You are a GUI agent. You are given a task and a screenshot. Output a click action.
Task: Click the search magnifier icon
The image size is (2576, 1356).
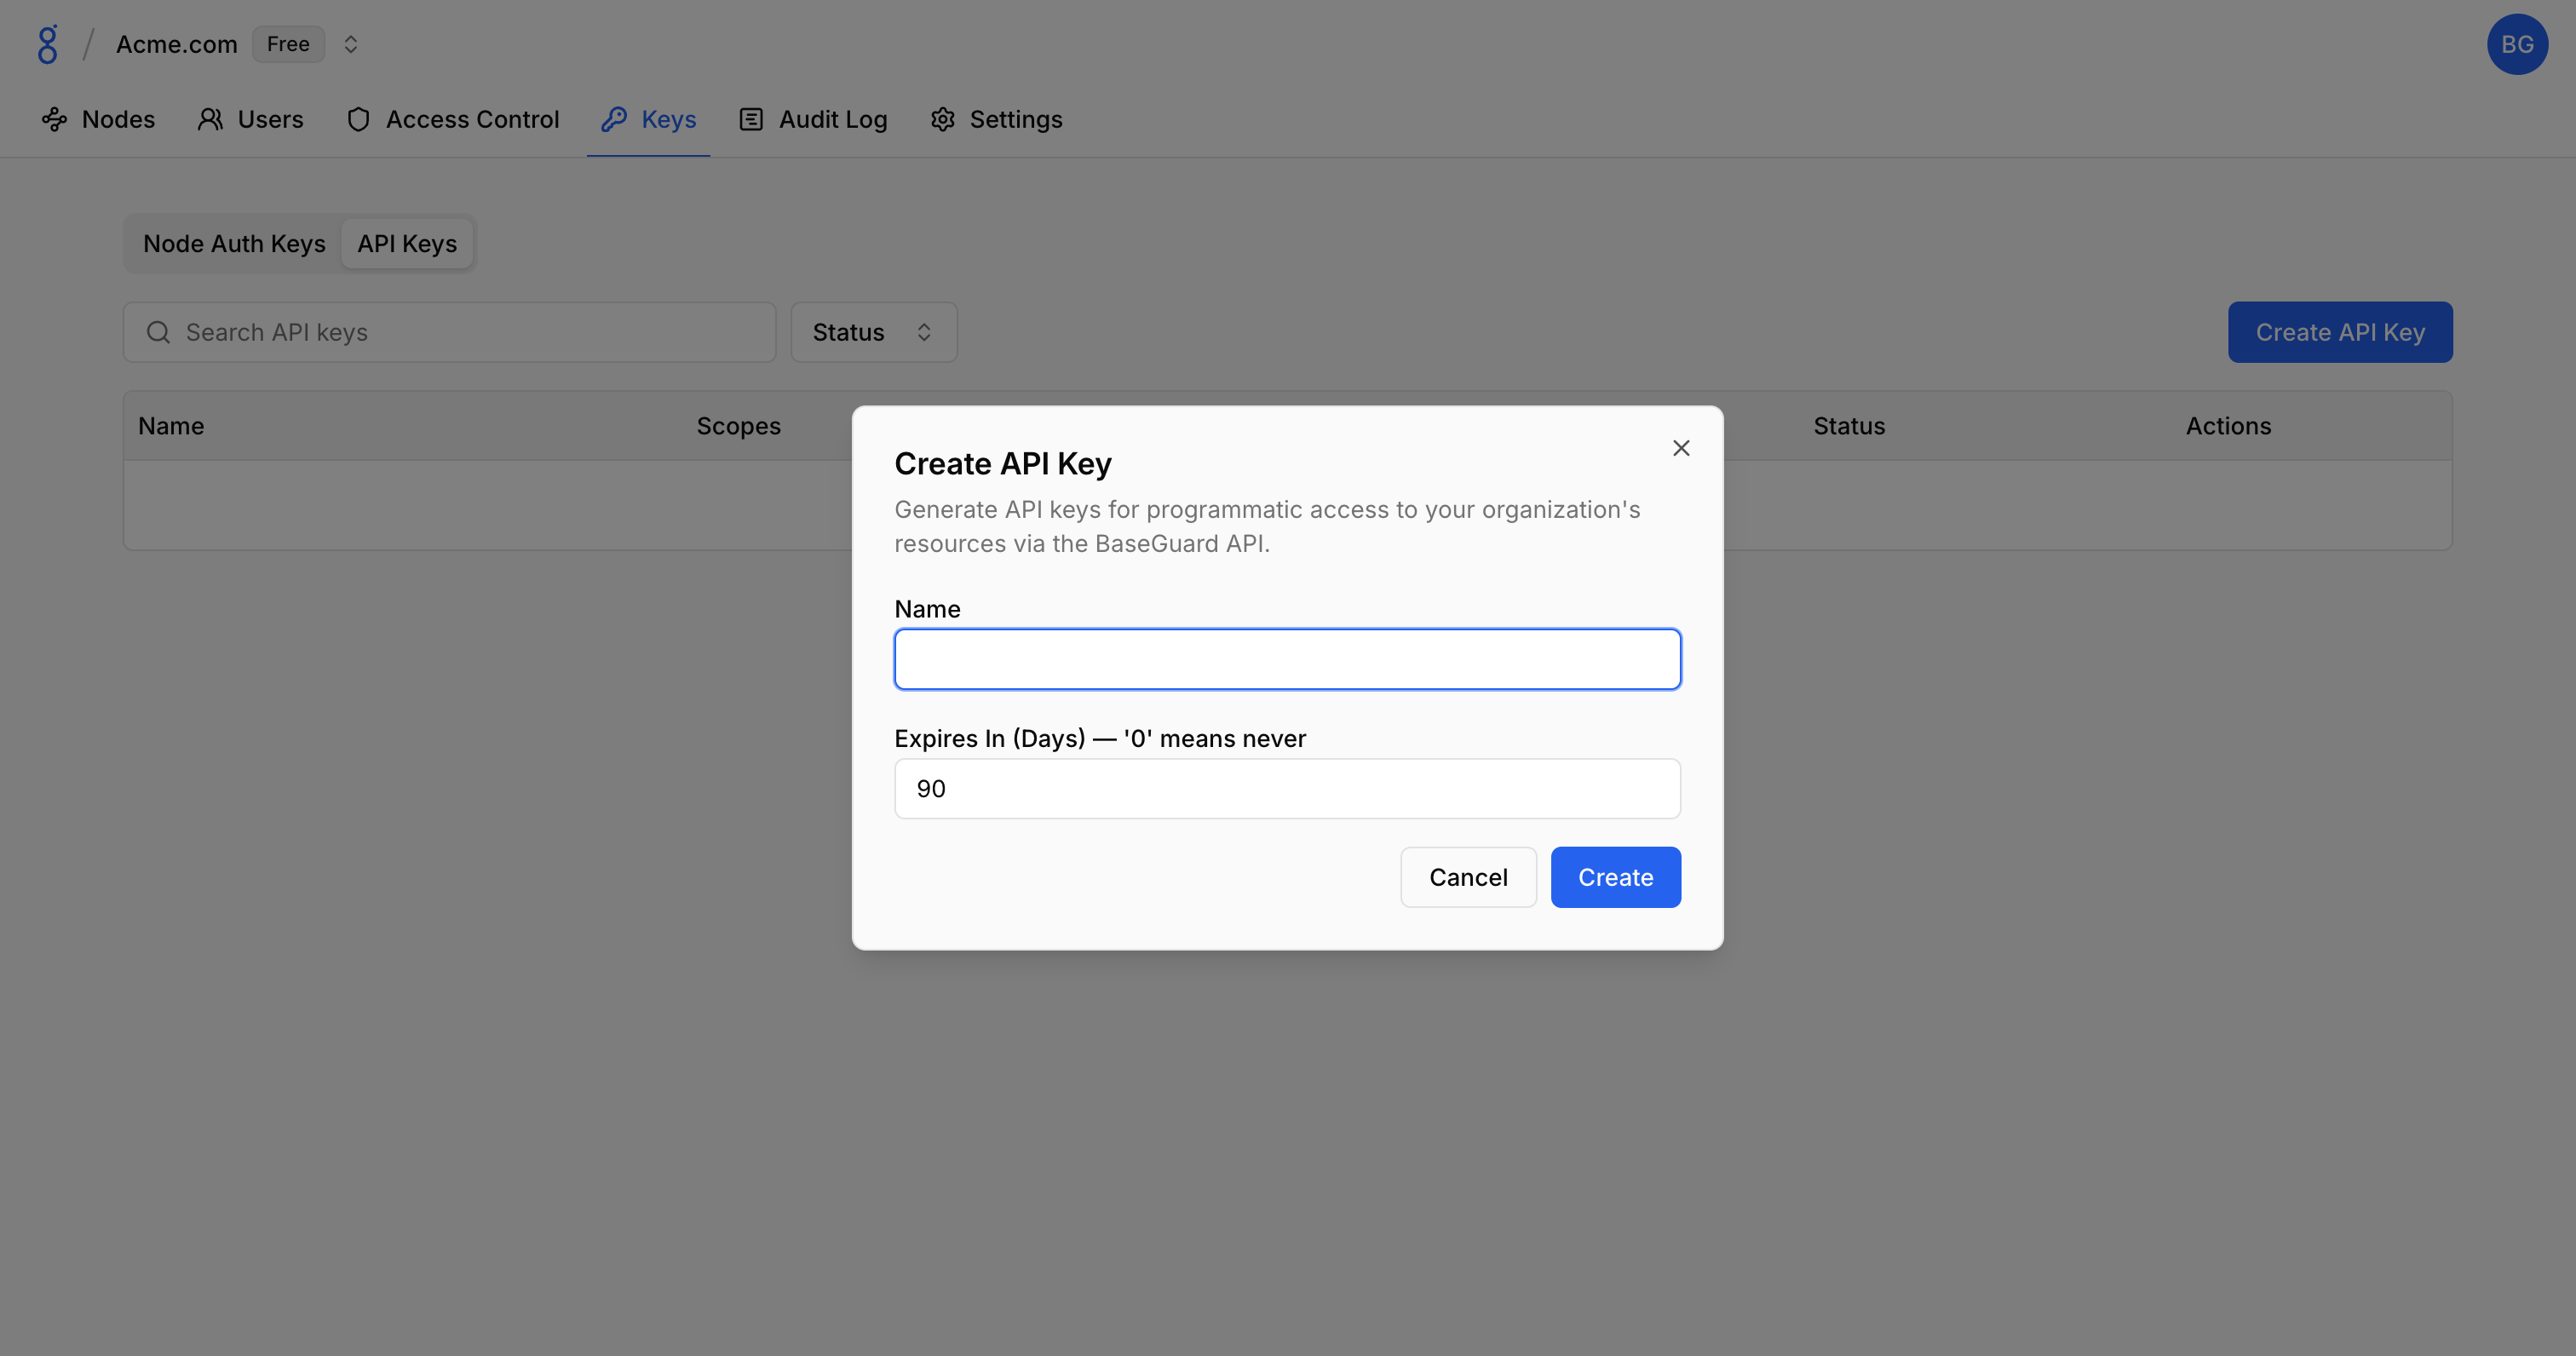158,333
